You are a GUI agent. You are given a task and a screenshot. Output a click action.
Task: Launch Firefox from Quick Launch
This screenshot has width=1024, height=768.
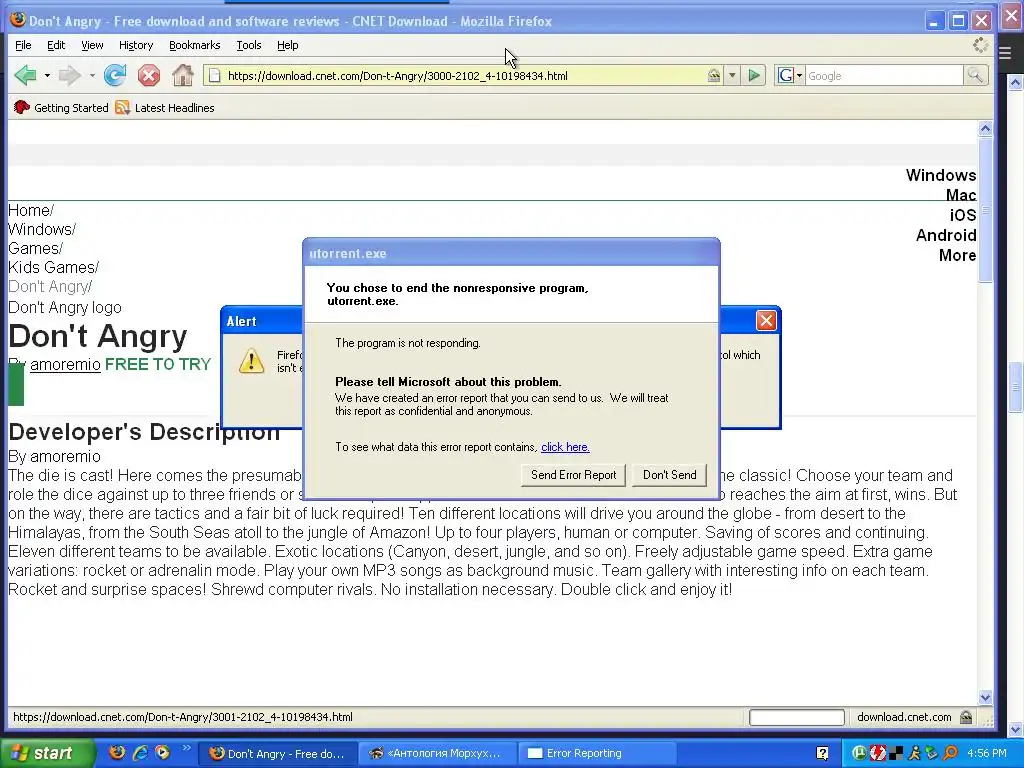pyautogui.click(x=118, y=752)
